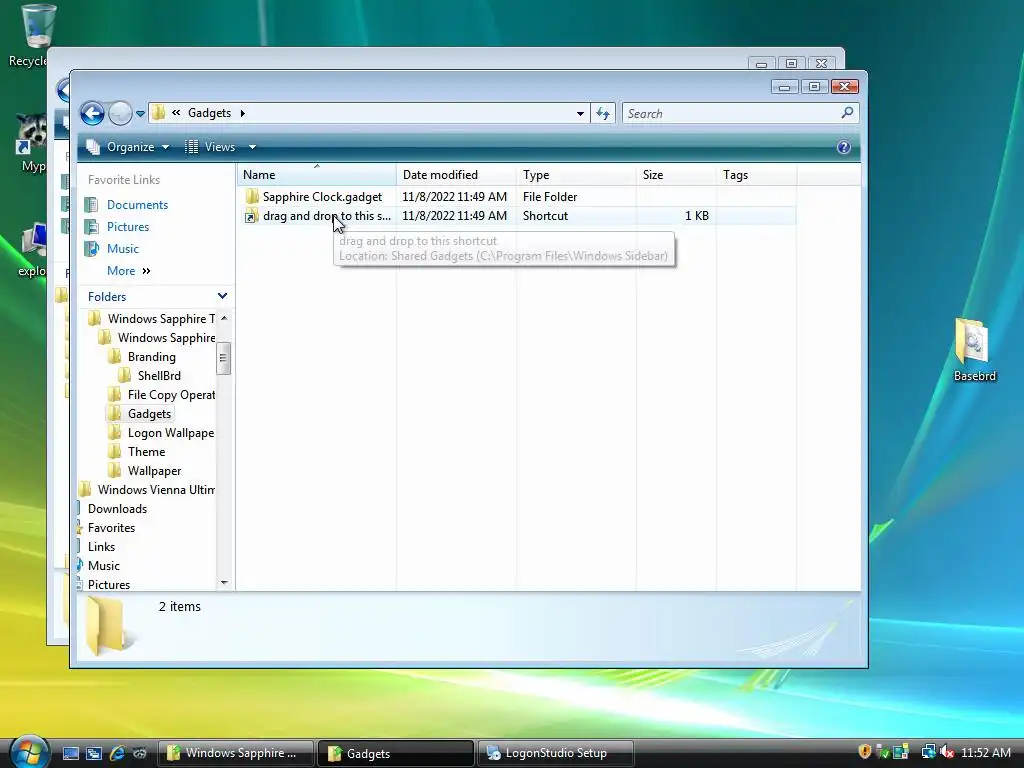Expand the arrow after Gadgets breadcrumb
The width and height of the screenshot is (1024, 768).
point(242,113)
